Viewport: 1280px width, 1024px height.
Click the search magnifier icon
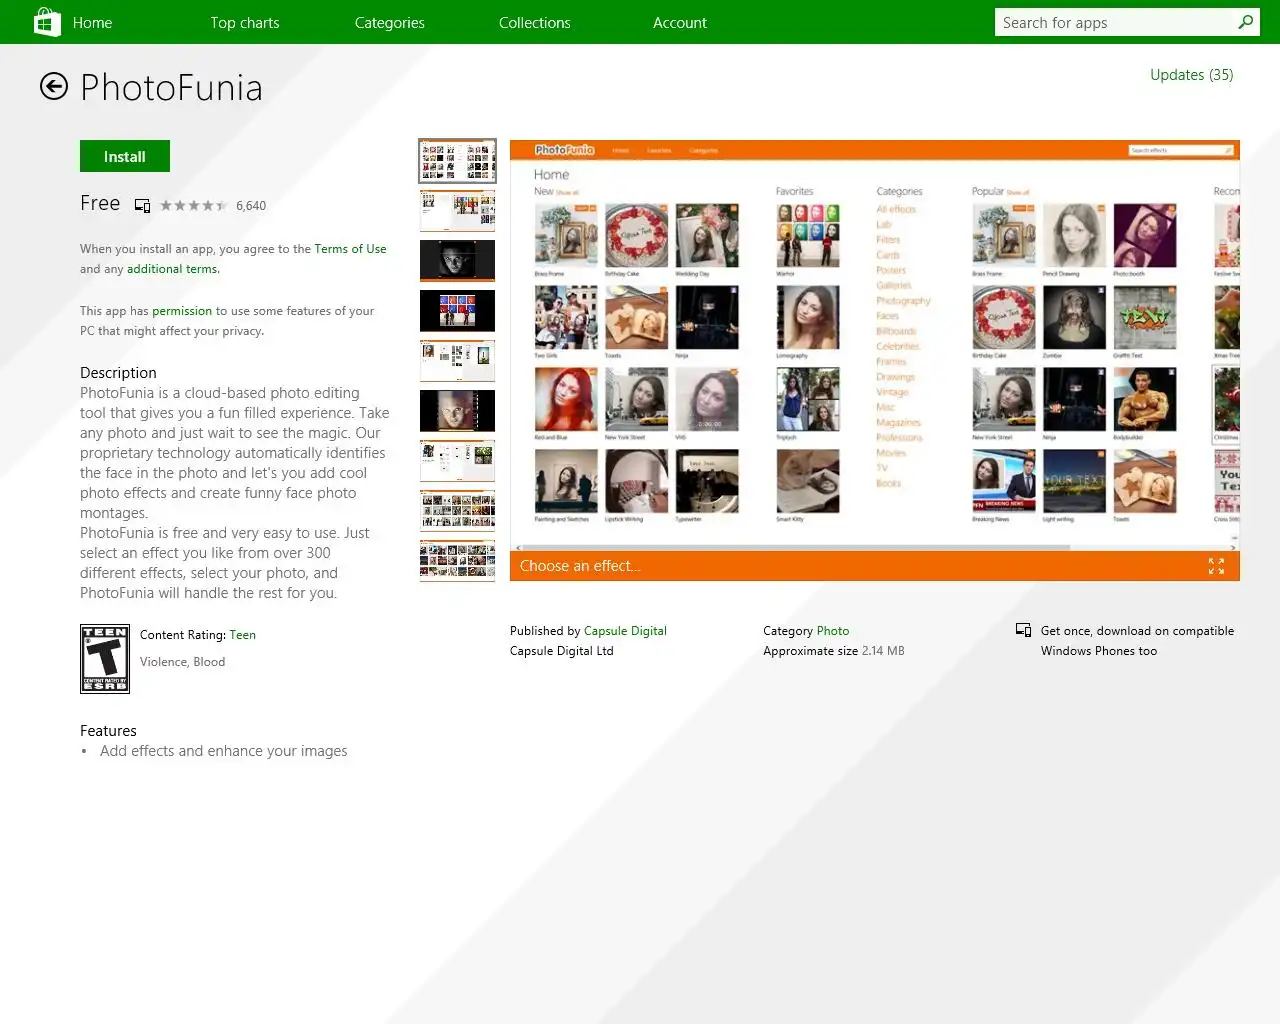[1245, 22]
